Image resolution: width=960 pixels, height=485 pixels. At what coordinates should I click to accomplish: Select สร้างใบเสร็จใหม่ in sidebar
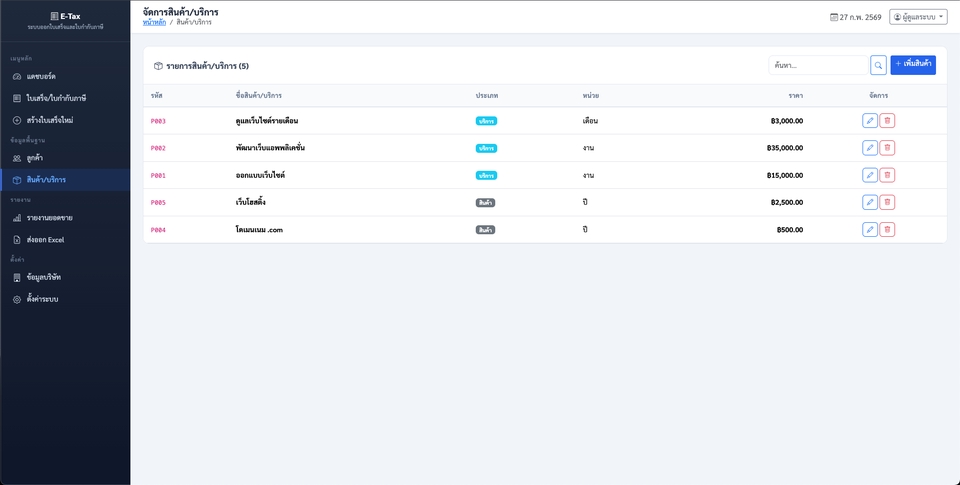click(56, 120)
